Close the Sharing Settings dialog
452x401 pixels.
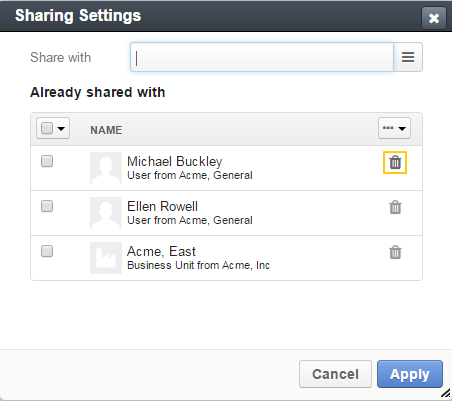tap(434, 18)
